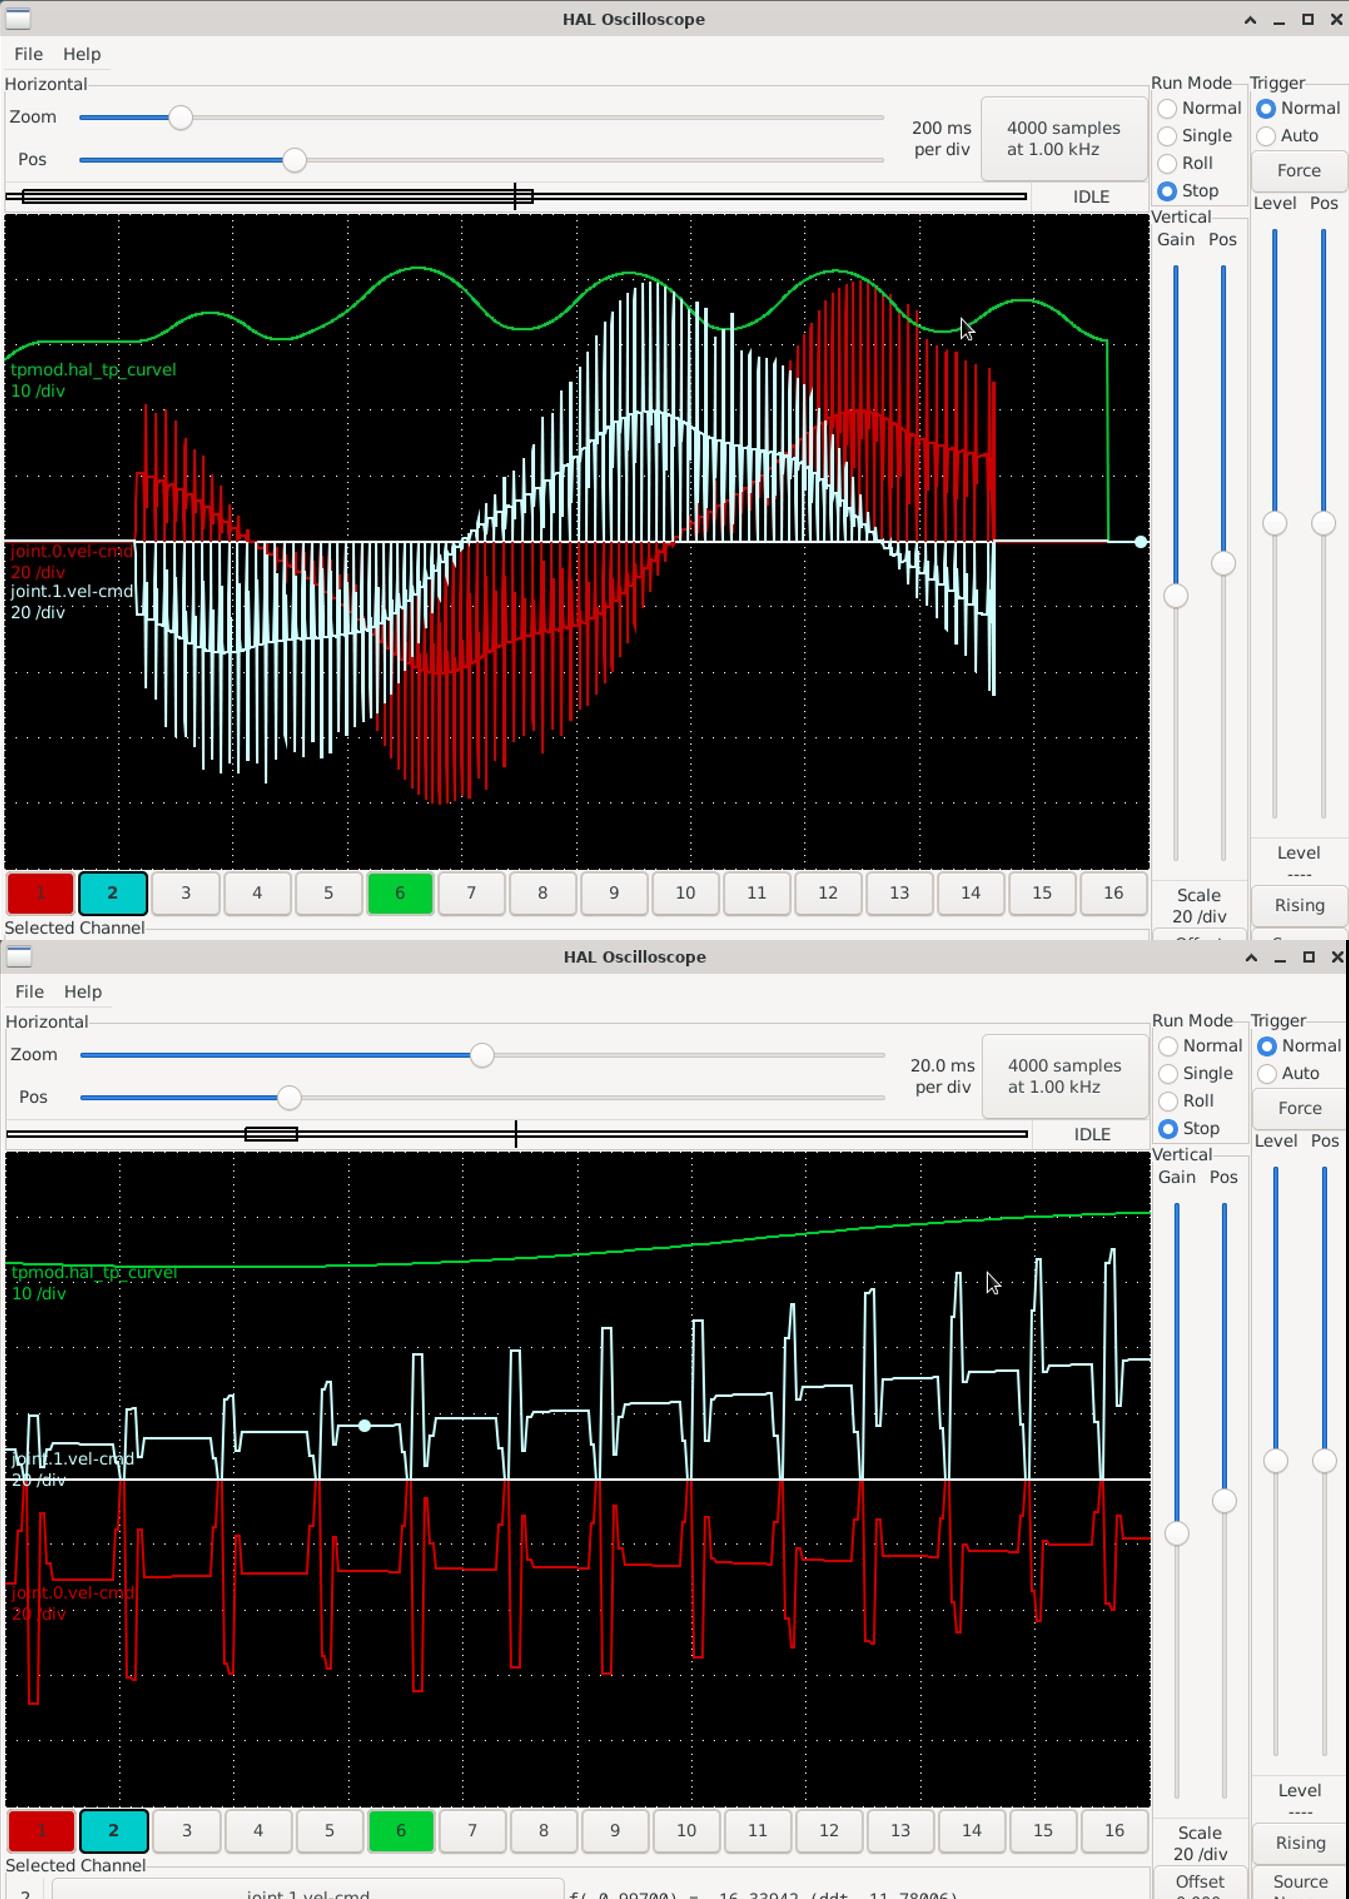Screen dimensions: 1349x1899
Task: Select channel 15 button in bottom window
Action: (x=1042, y=1832)
